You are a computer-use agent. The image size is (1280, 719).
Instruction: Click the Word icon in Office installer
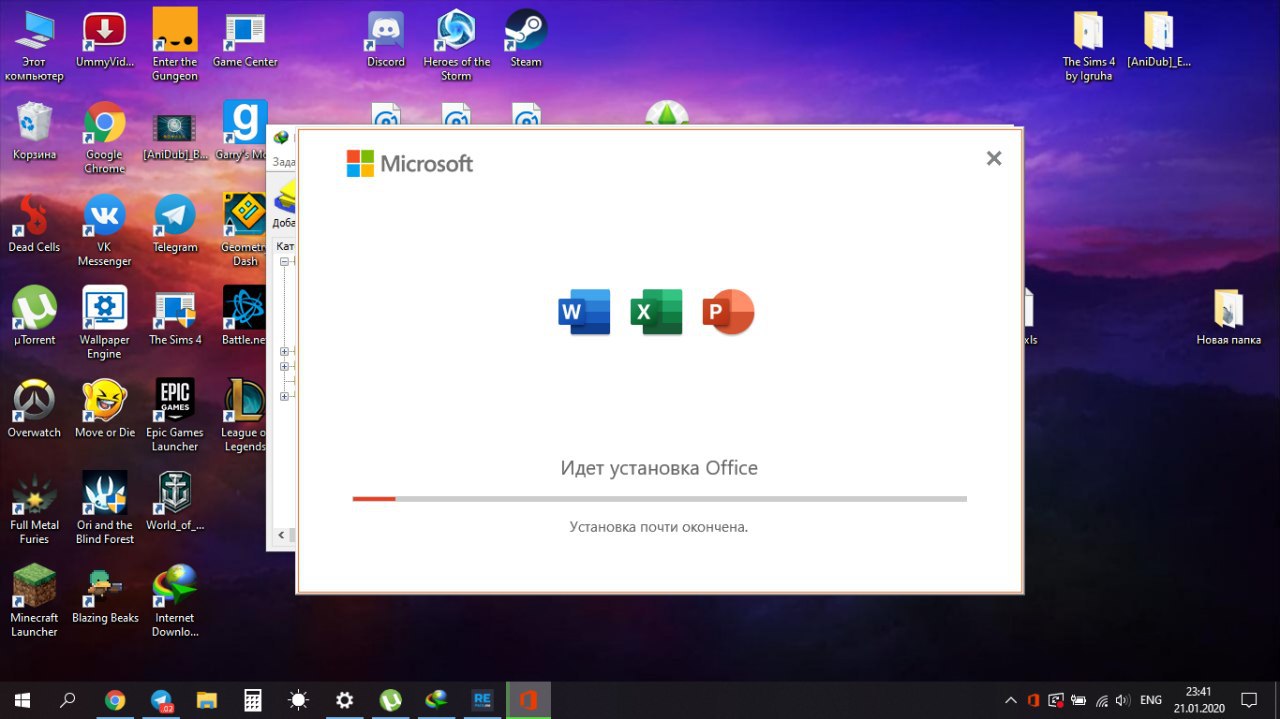pos(584,312)
